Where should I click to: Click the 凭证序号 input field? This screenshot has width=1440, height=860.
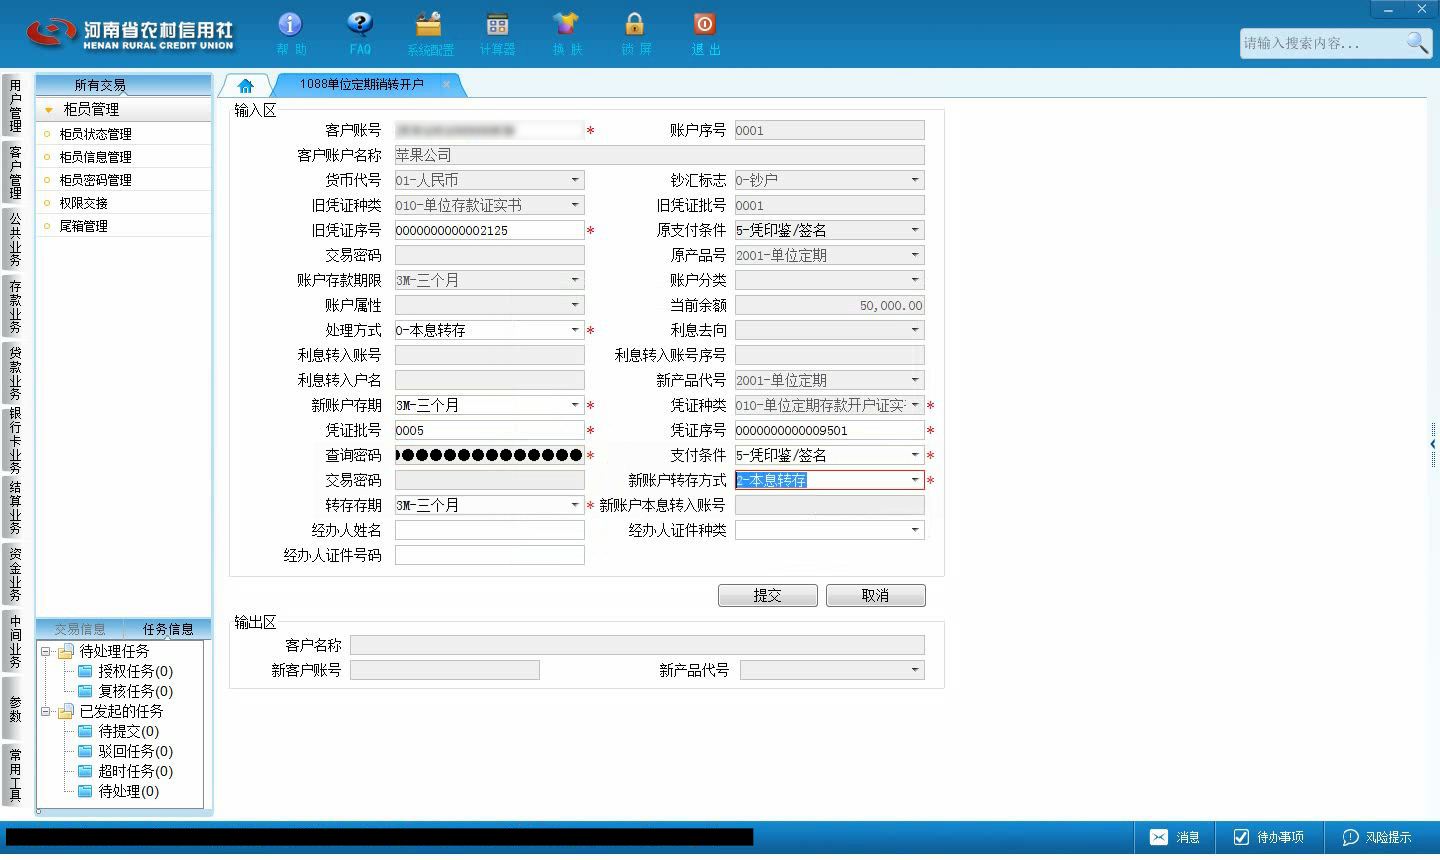click(x=830, y=430)
